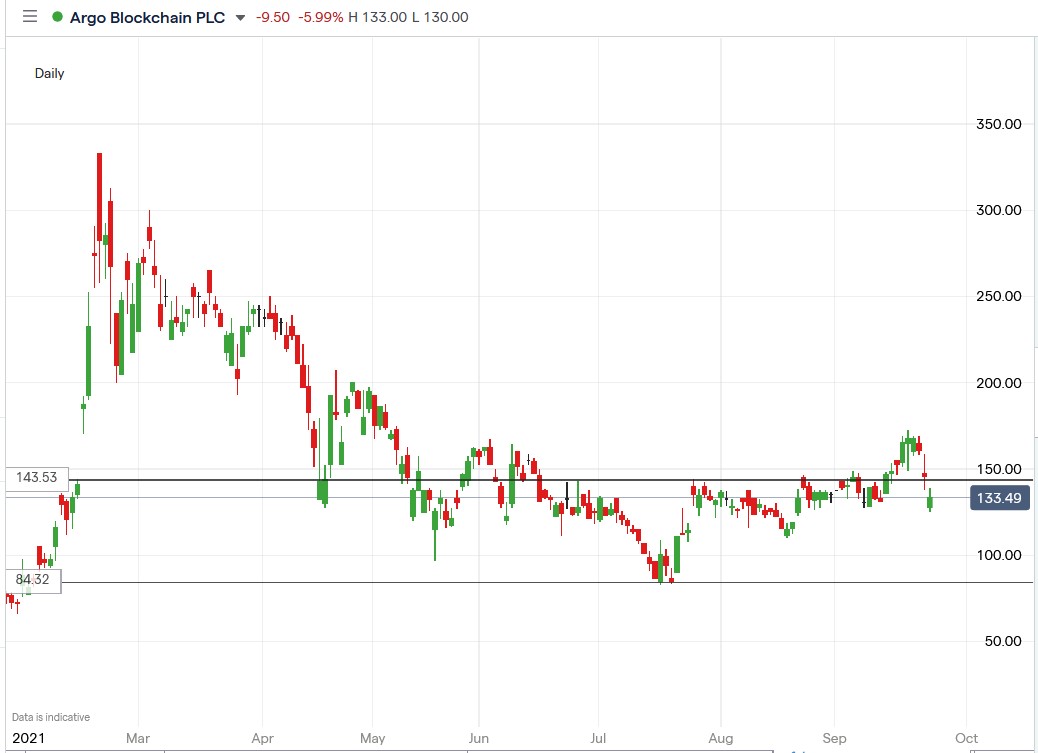Click the L 130.00 low value
The image size is (1038, 753).
tap(440, 17)
